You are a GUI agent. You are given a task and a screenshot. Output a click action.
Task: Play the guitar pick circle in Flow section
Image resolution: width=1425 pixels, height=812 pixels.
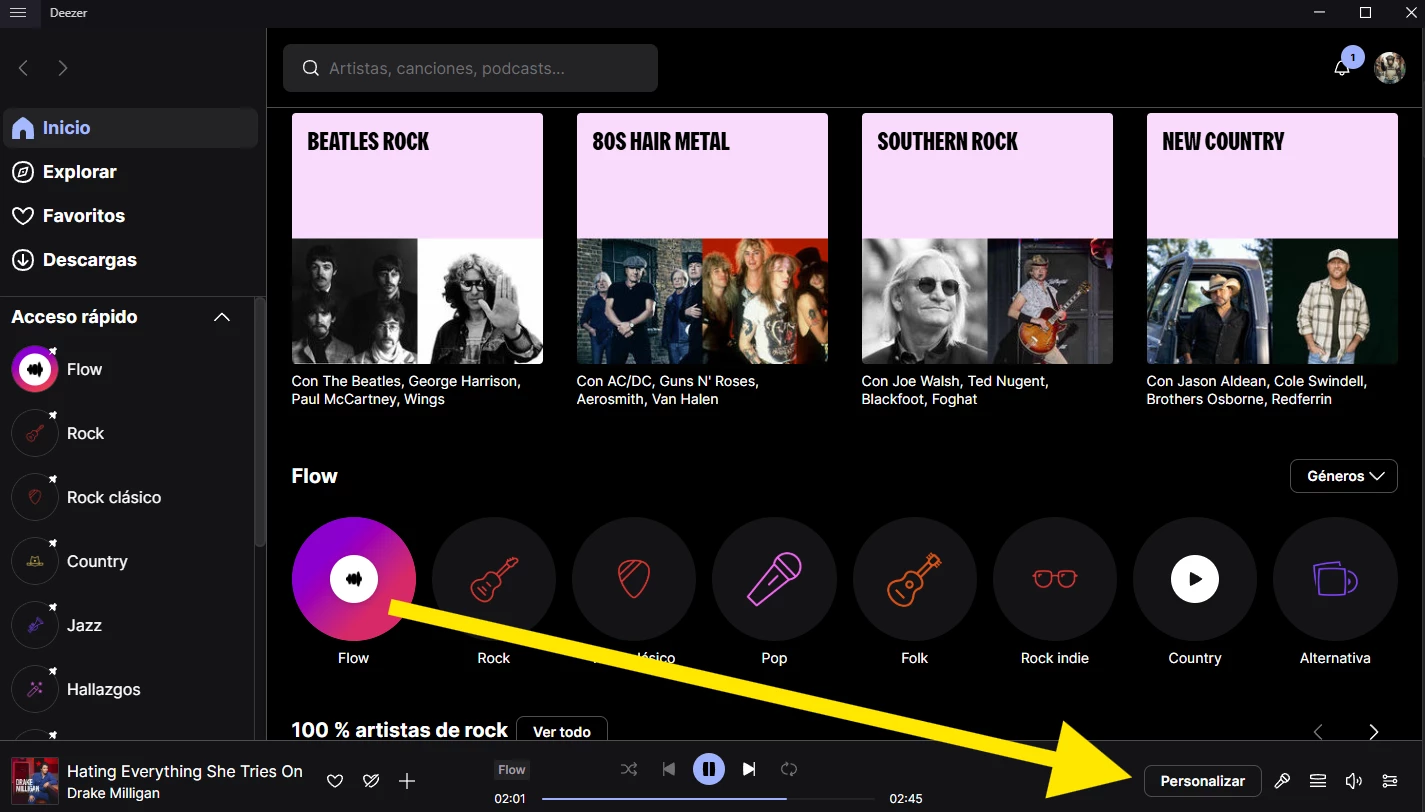[x=634, y=578]
